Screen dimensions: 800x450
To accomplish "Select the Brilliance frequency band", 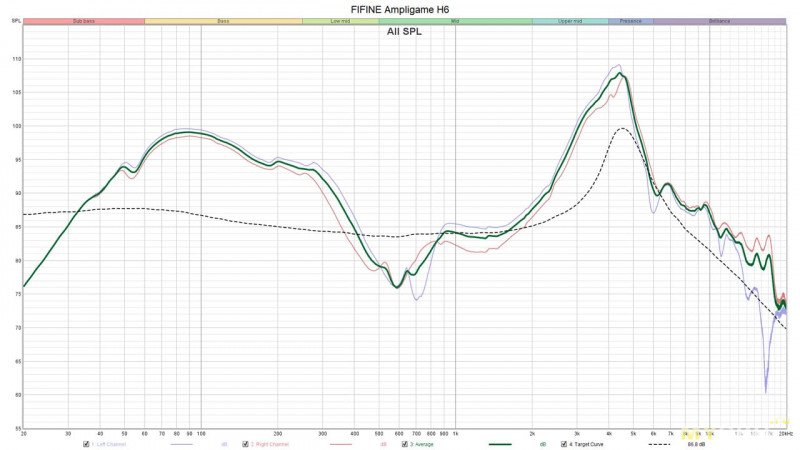I will tap(720, 20).
